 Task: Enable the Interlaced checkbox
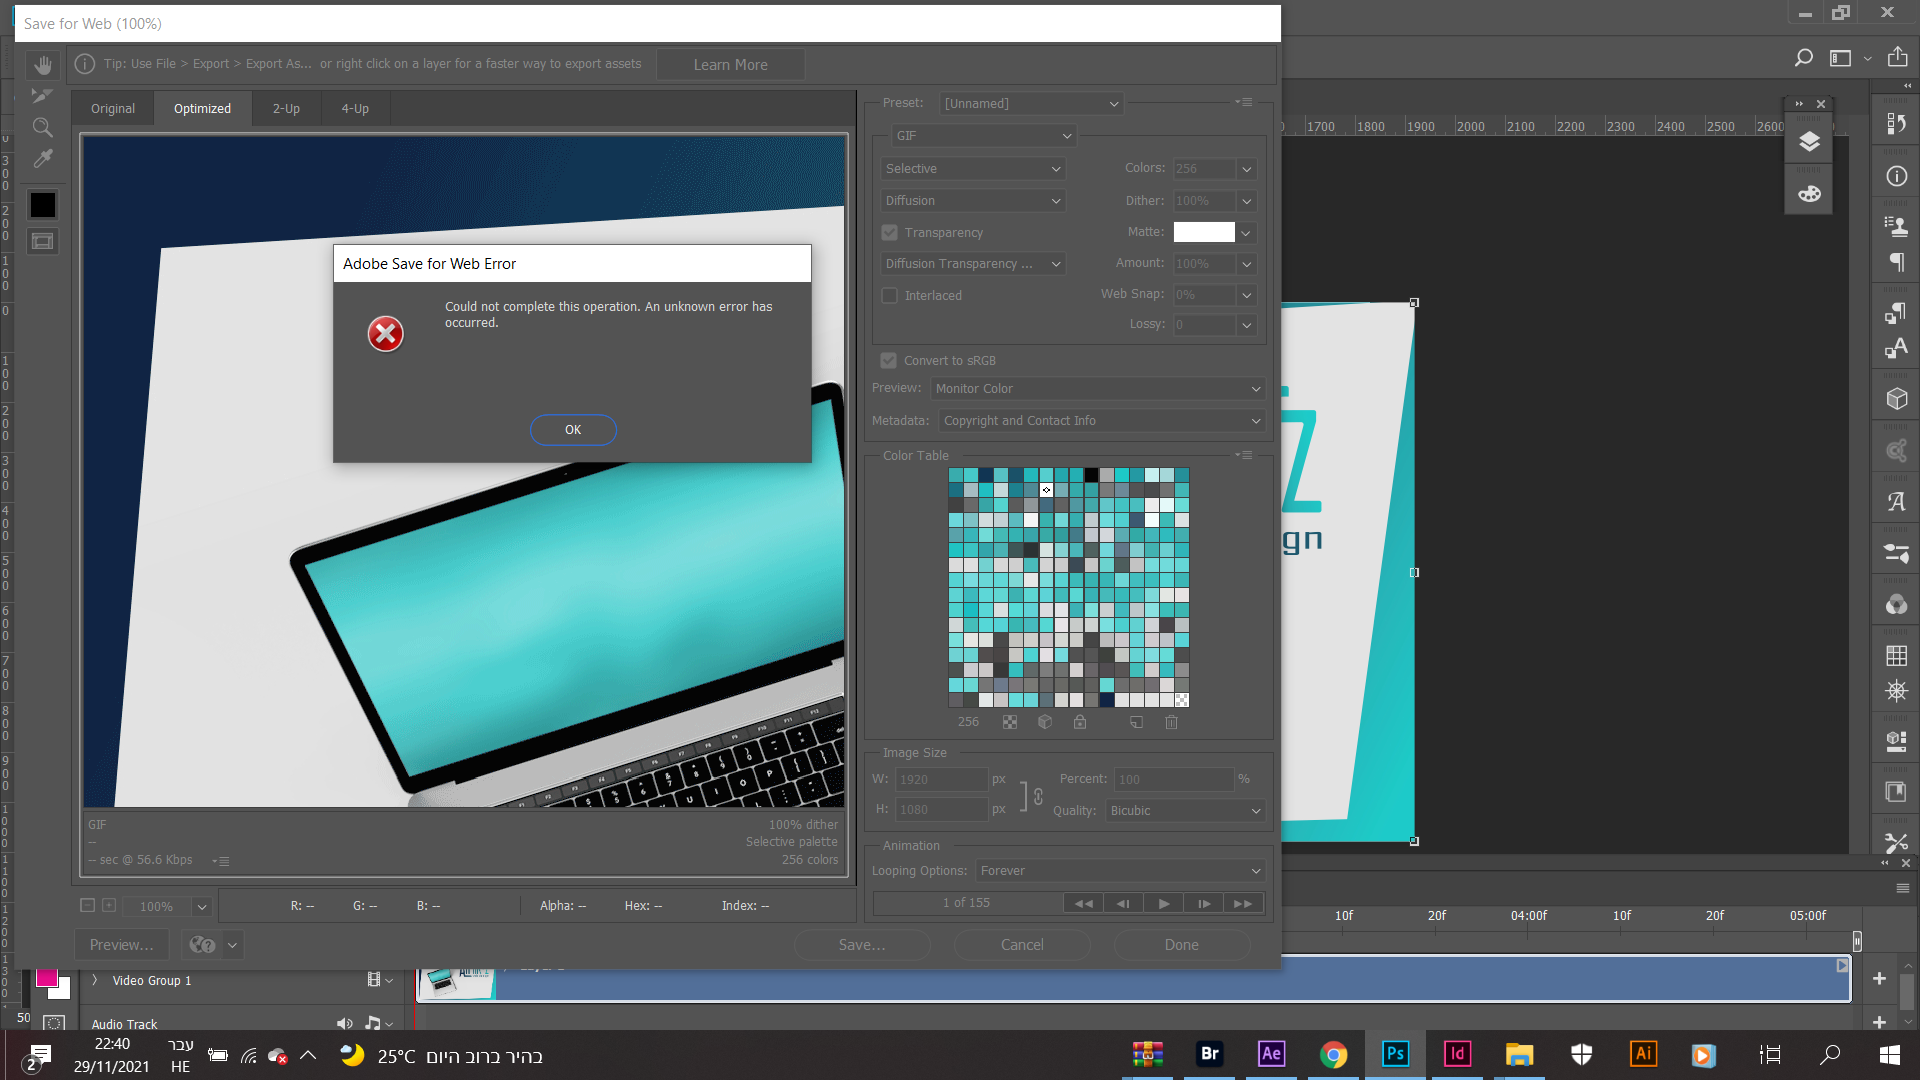pyautogui.click(x=889, y=295)
